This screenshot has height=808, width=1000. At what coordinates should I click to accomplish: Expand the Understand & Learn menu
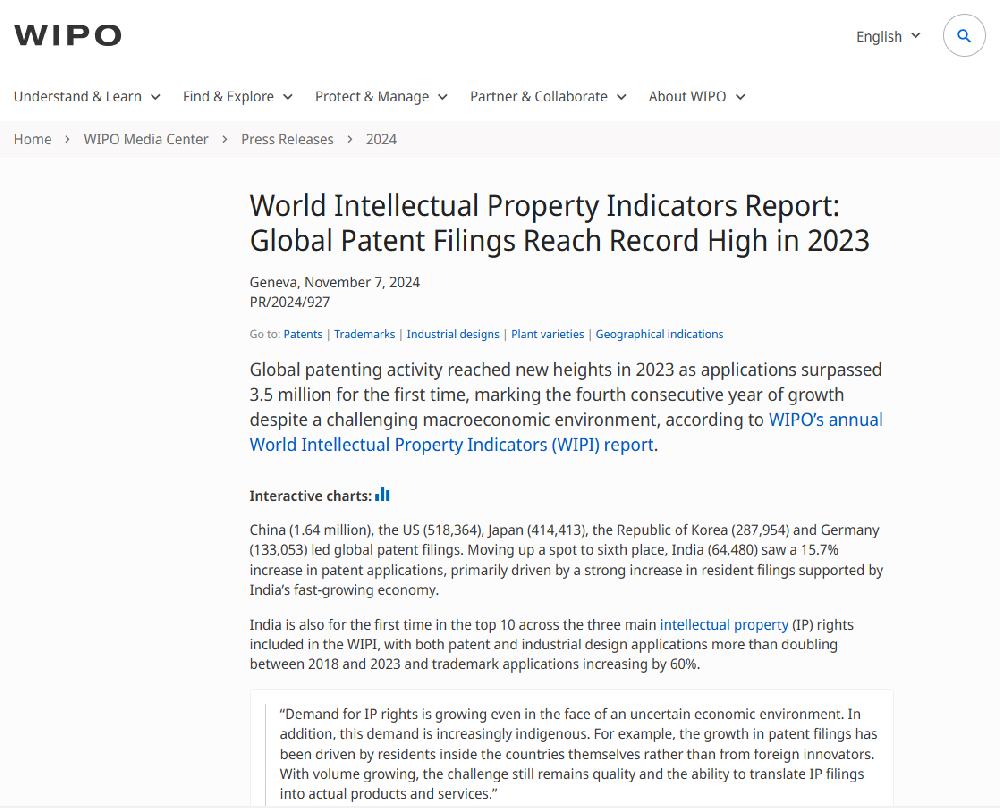87,96
